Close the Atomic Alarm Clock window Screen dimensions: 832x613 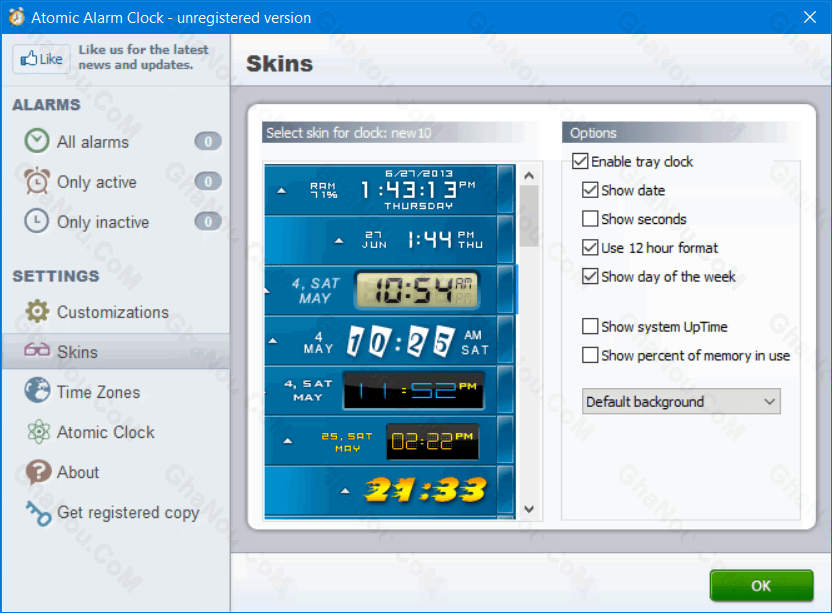(810, 17)
